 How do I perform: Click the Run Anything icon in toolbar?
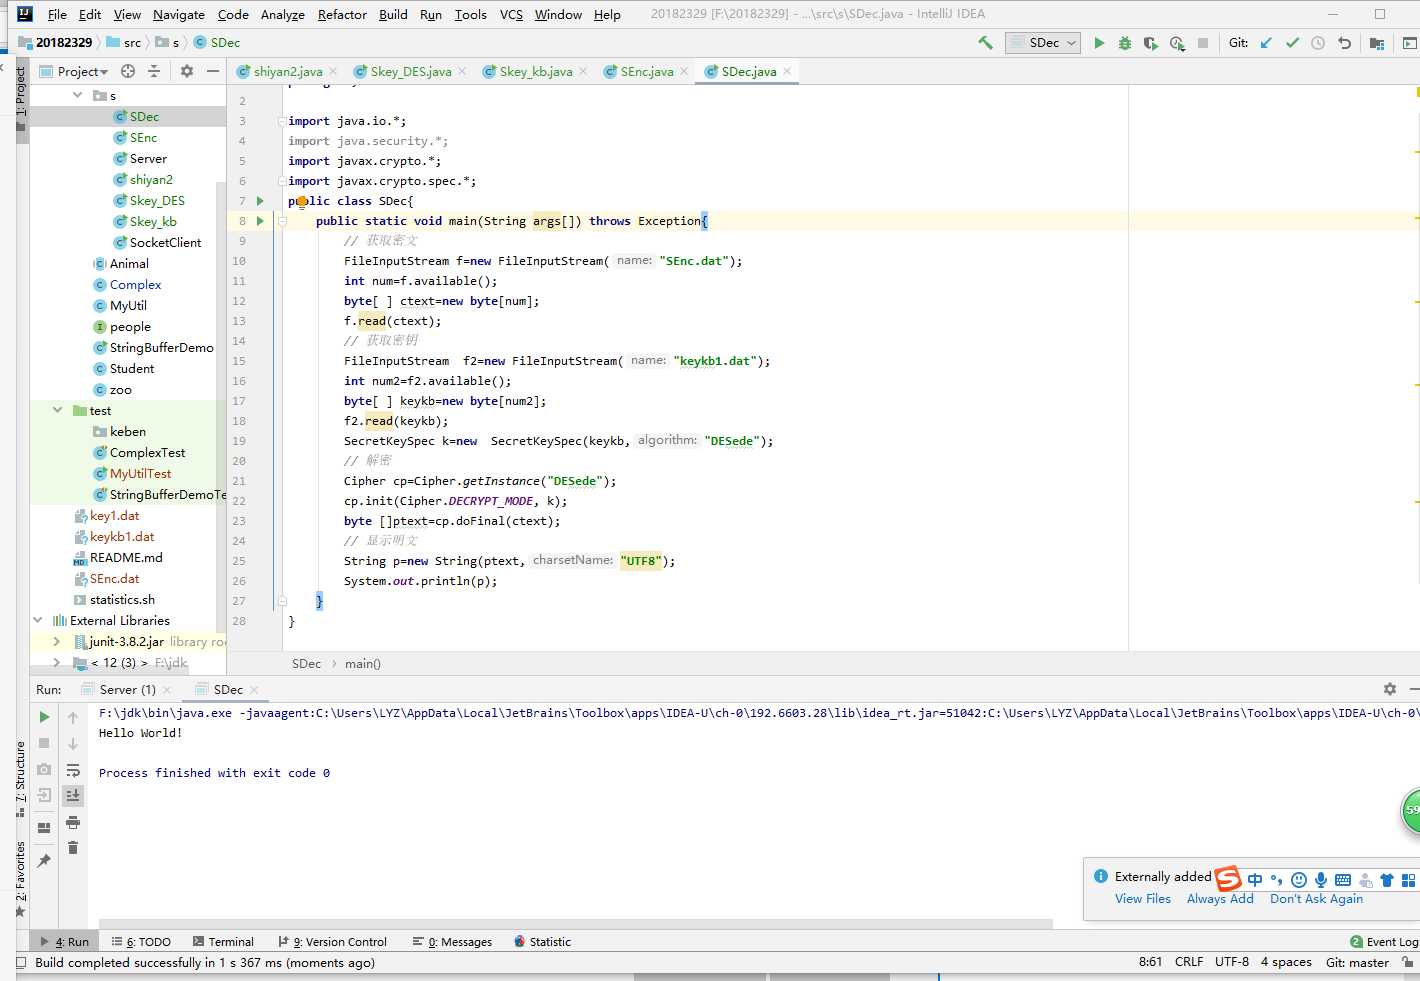(x=1409, y=43)
